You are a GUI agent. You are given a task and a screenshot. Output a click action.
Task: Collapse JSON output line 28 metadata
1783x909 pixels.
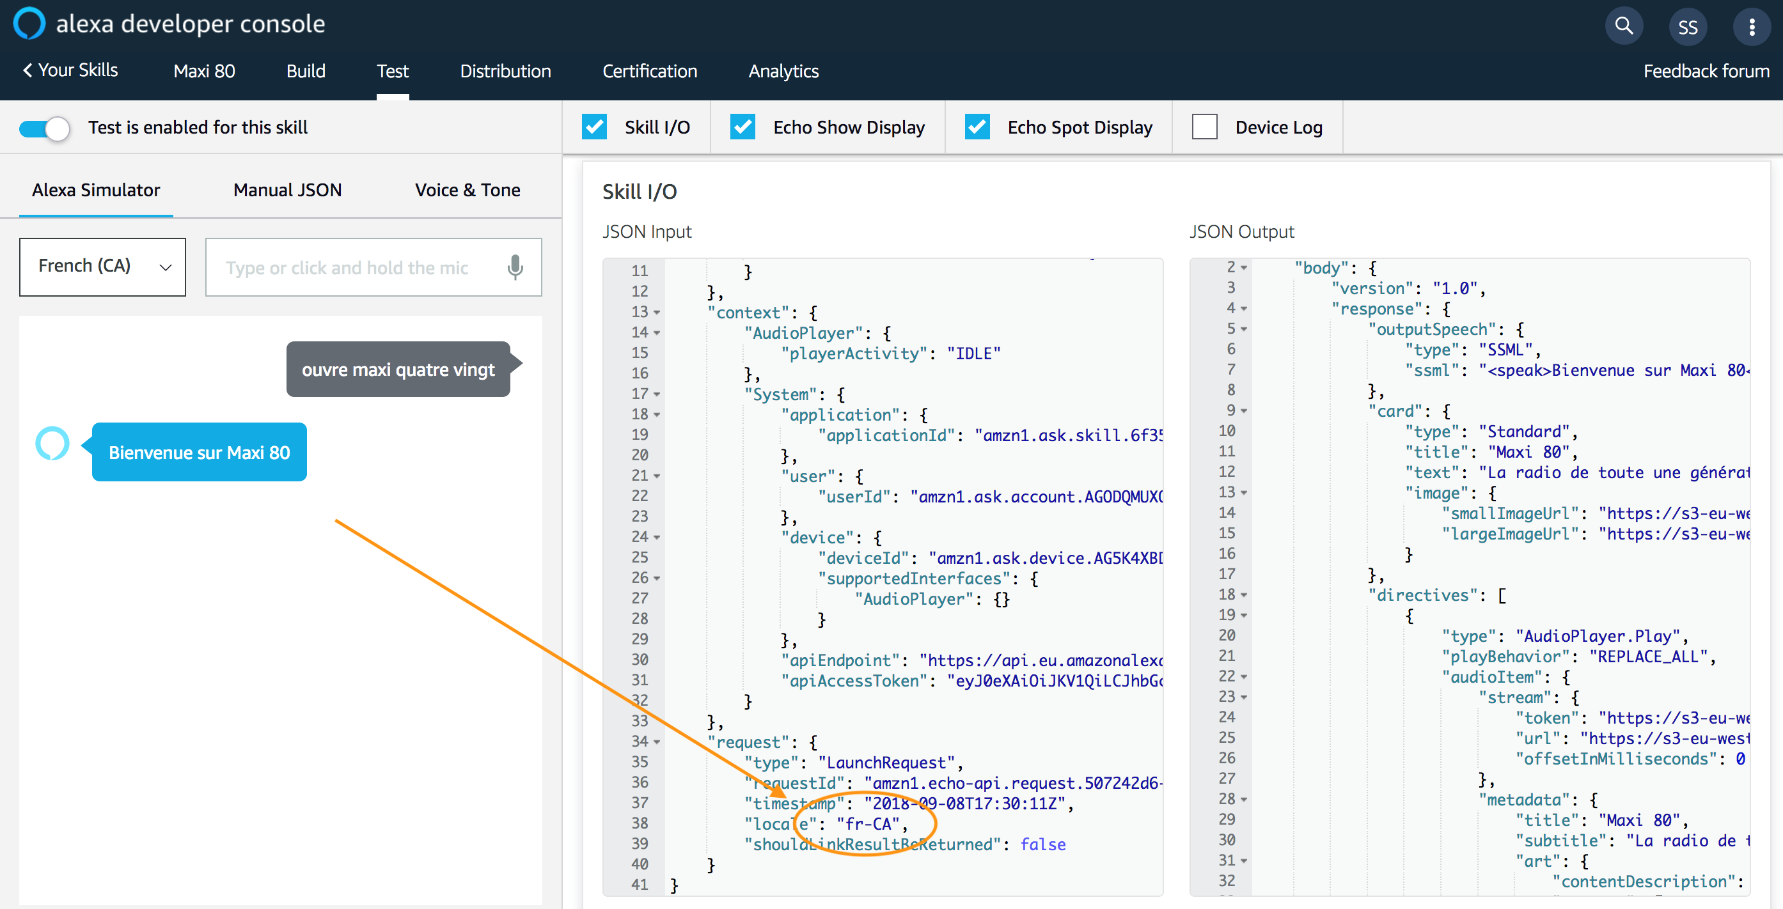tap(1244, 799)
